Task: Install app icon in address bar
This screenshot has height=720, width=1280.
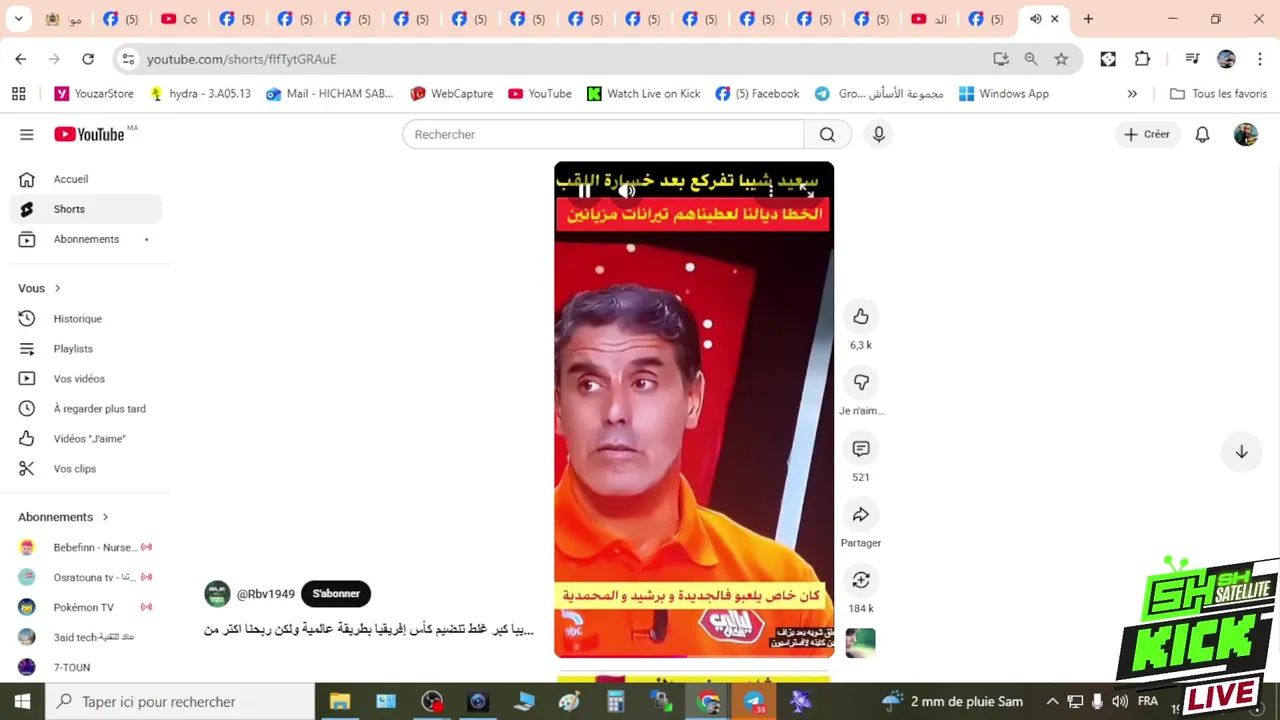Action: (x=1001, y=59)
